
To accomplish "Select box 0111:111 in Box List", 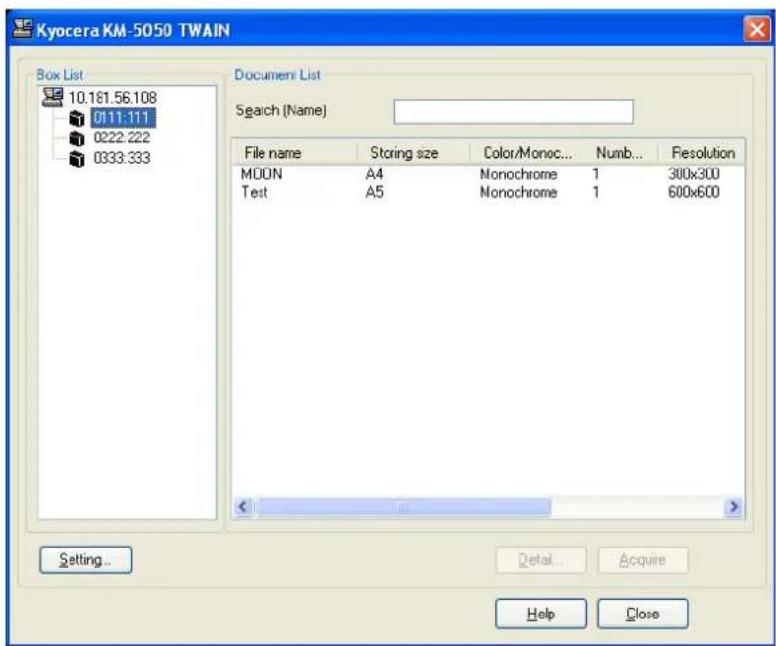I will pos(123,118).
